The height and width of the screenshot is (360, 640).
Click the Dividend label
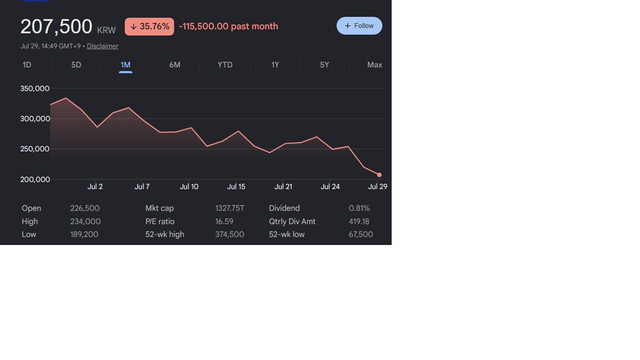[284, 208]
